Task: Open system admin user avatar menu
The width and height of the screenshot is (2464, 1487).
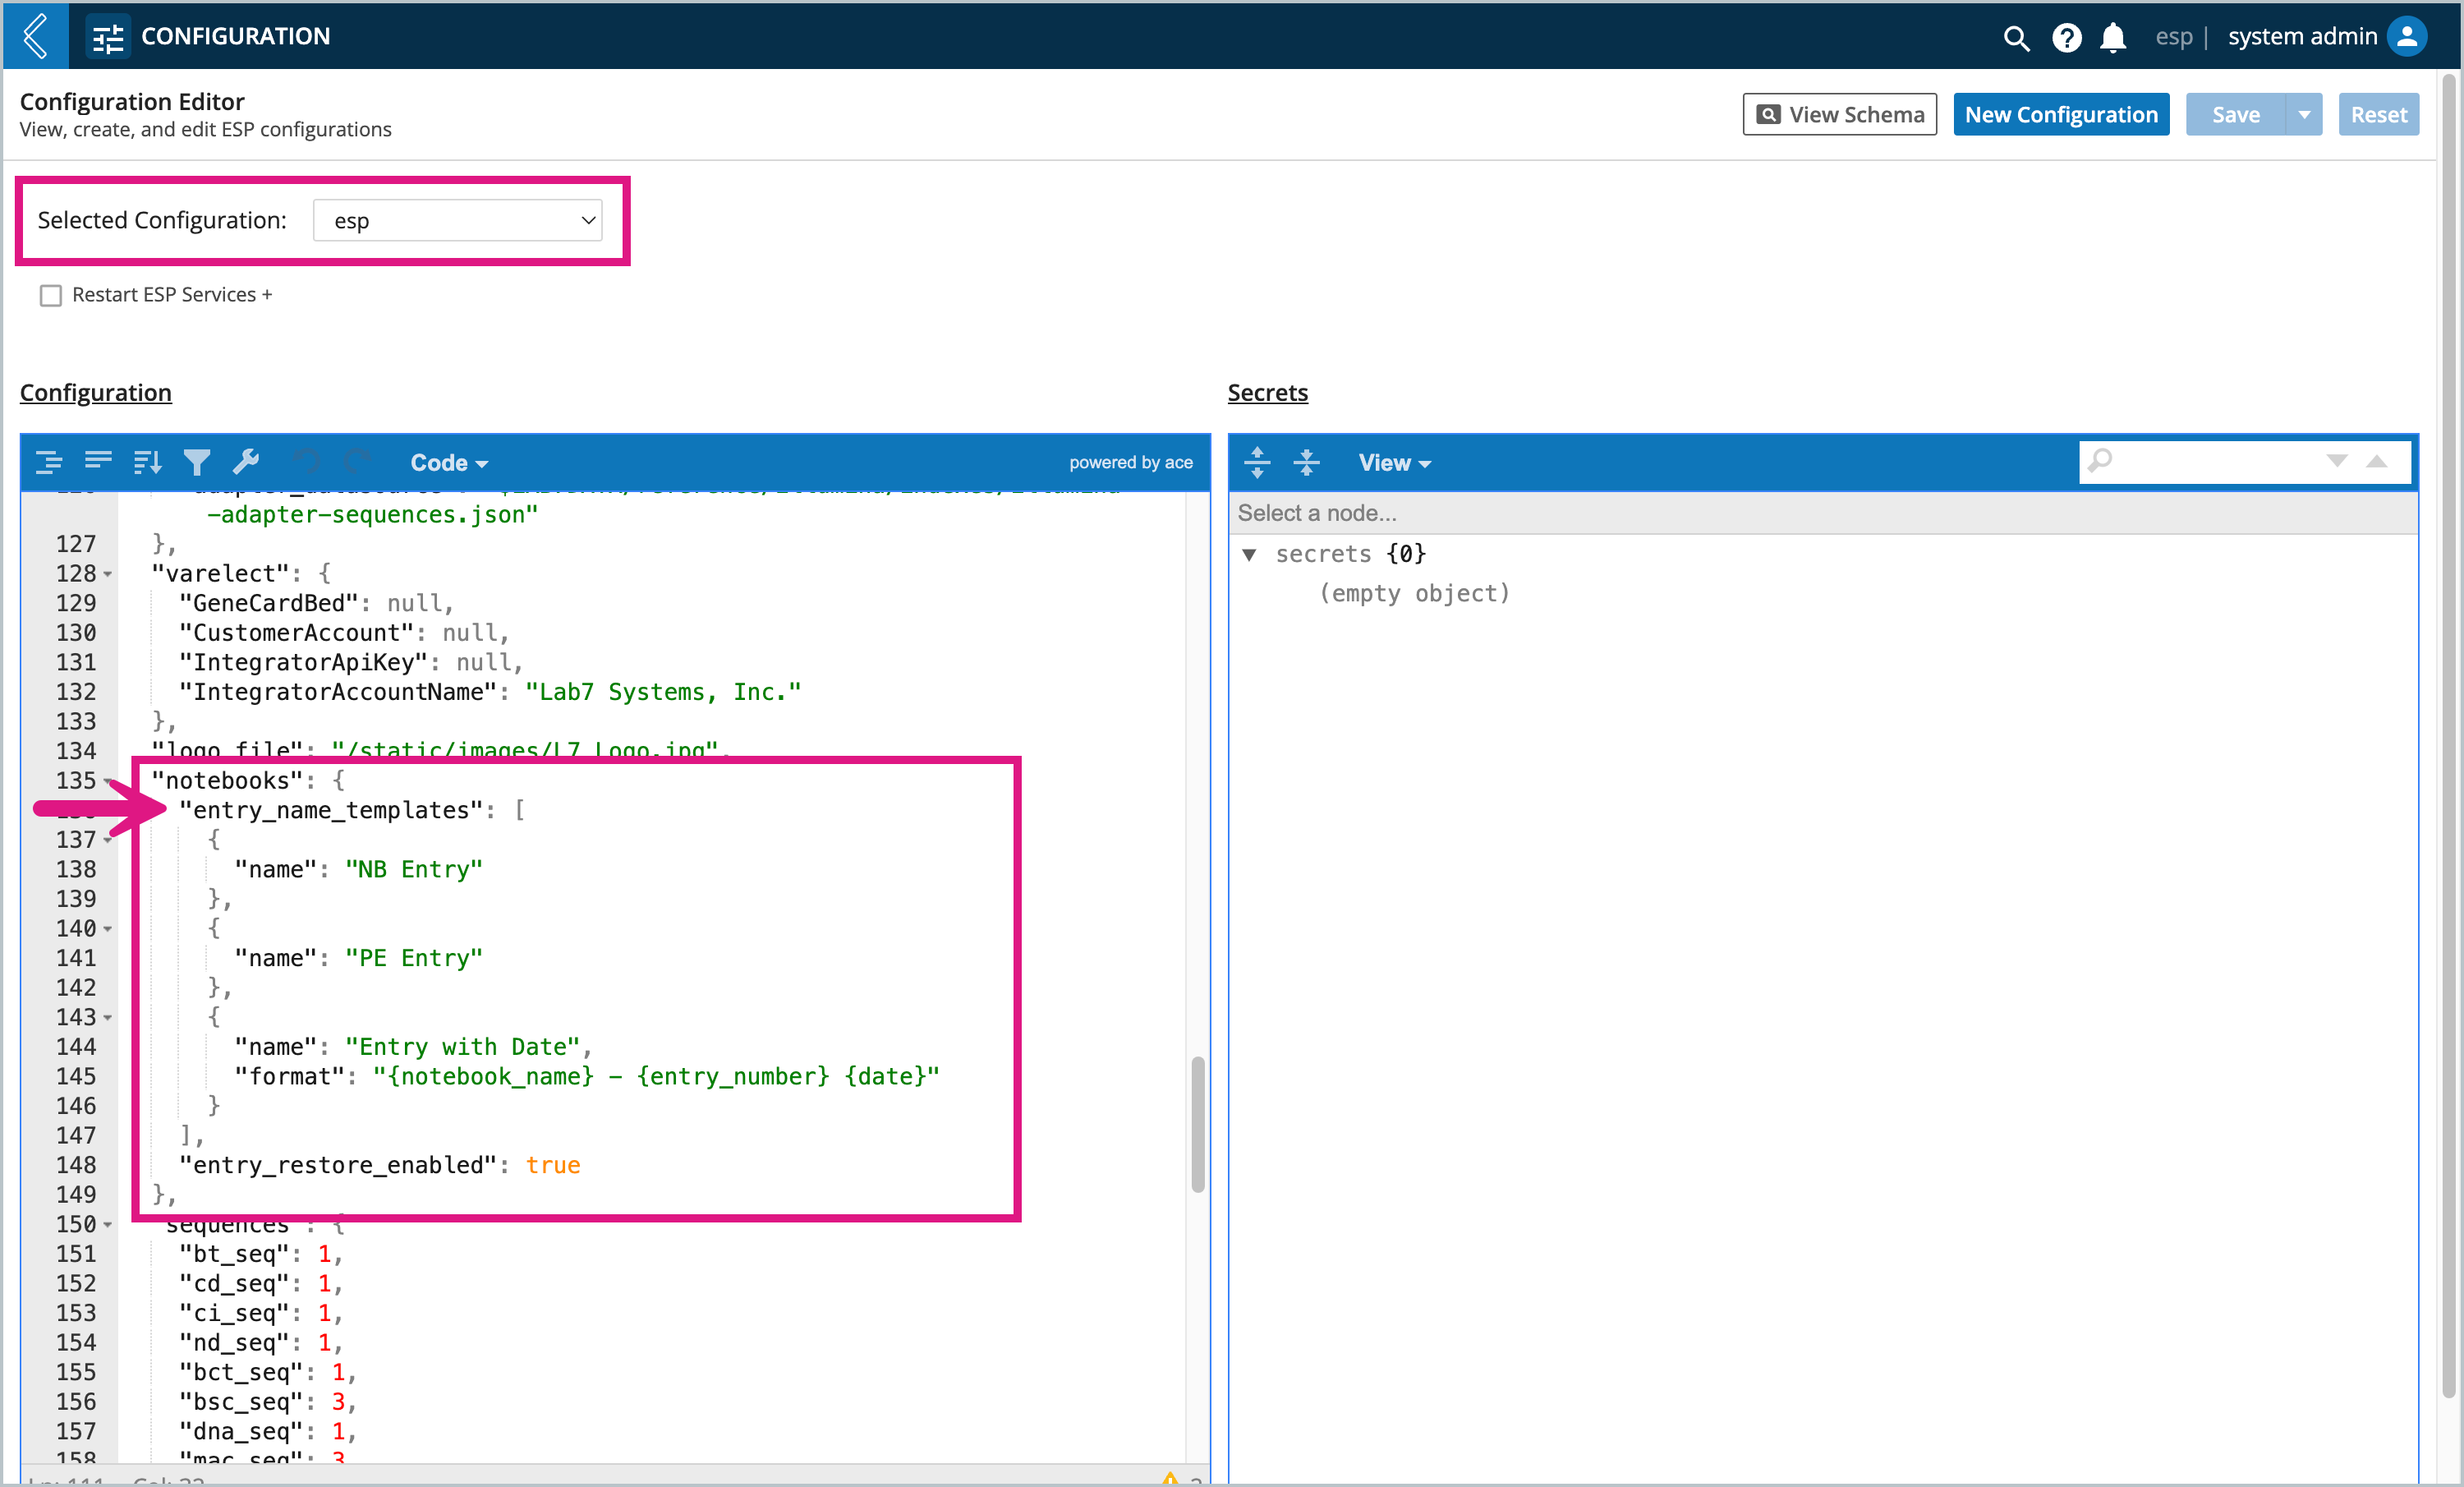Action: click(x=2407, y=37)
